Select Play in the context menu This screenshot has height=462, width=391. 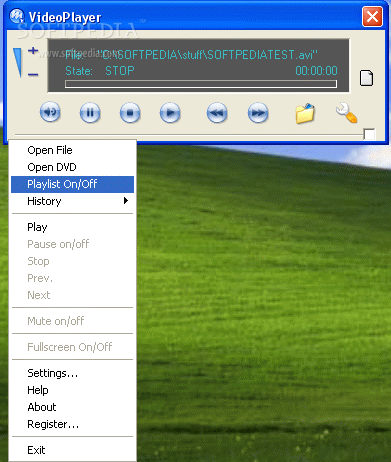(72, 227)
